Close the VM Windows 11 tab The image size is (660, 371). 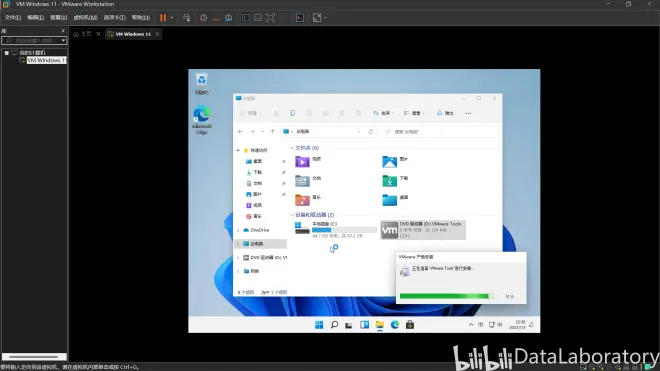point(157,34)
